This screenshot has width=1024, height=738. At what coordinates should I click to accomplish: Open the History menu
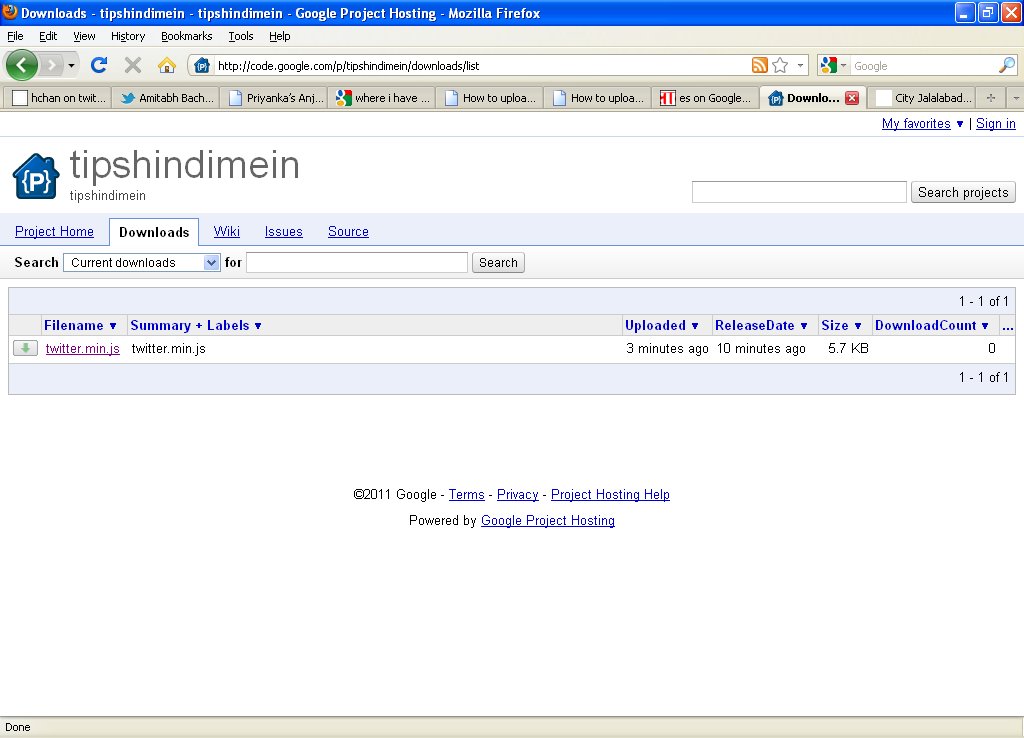point(127,36)
